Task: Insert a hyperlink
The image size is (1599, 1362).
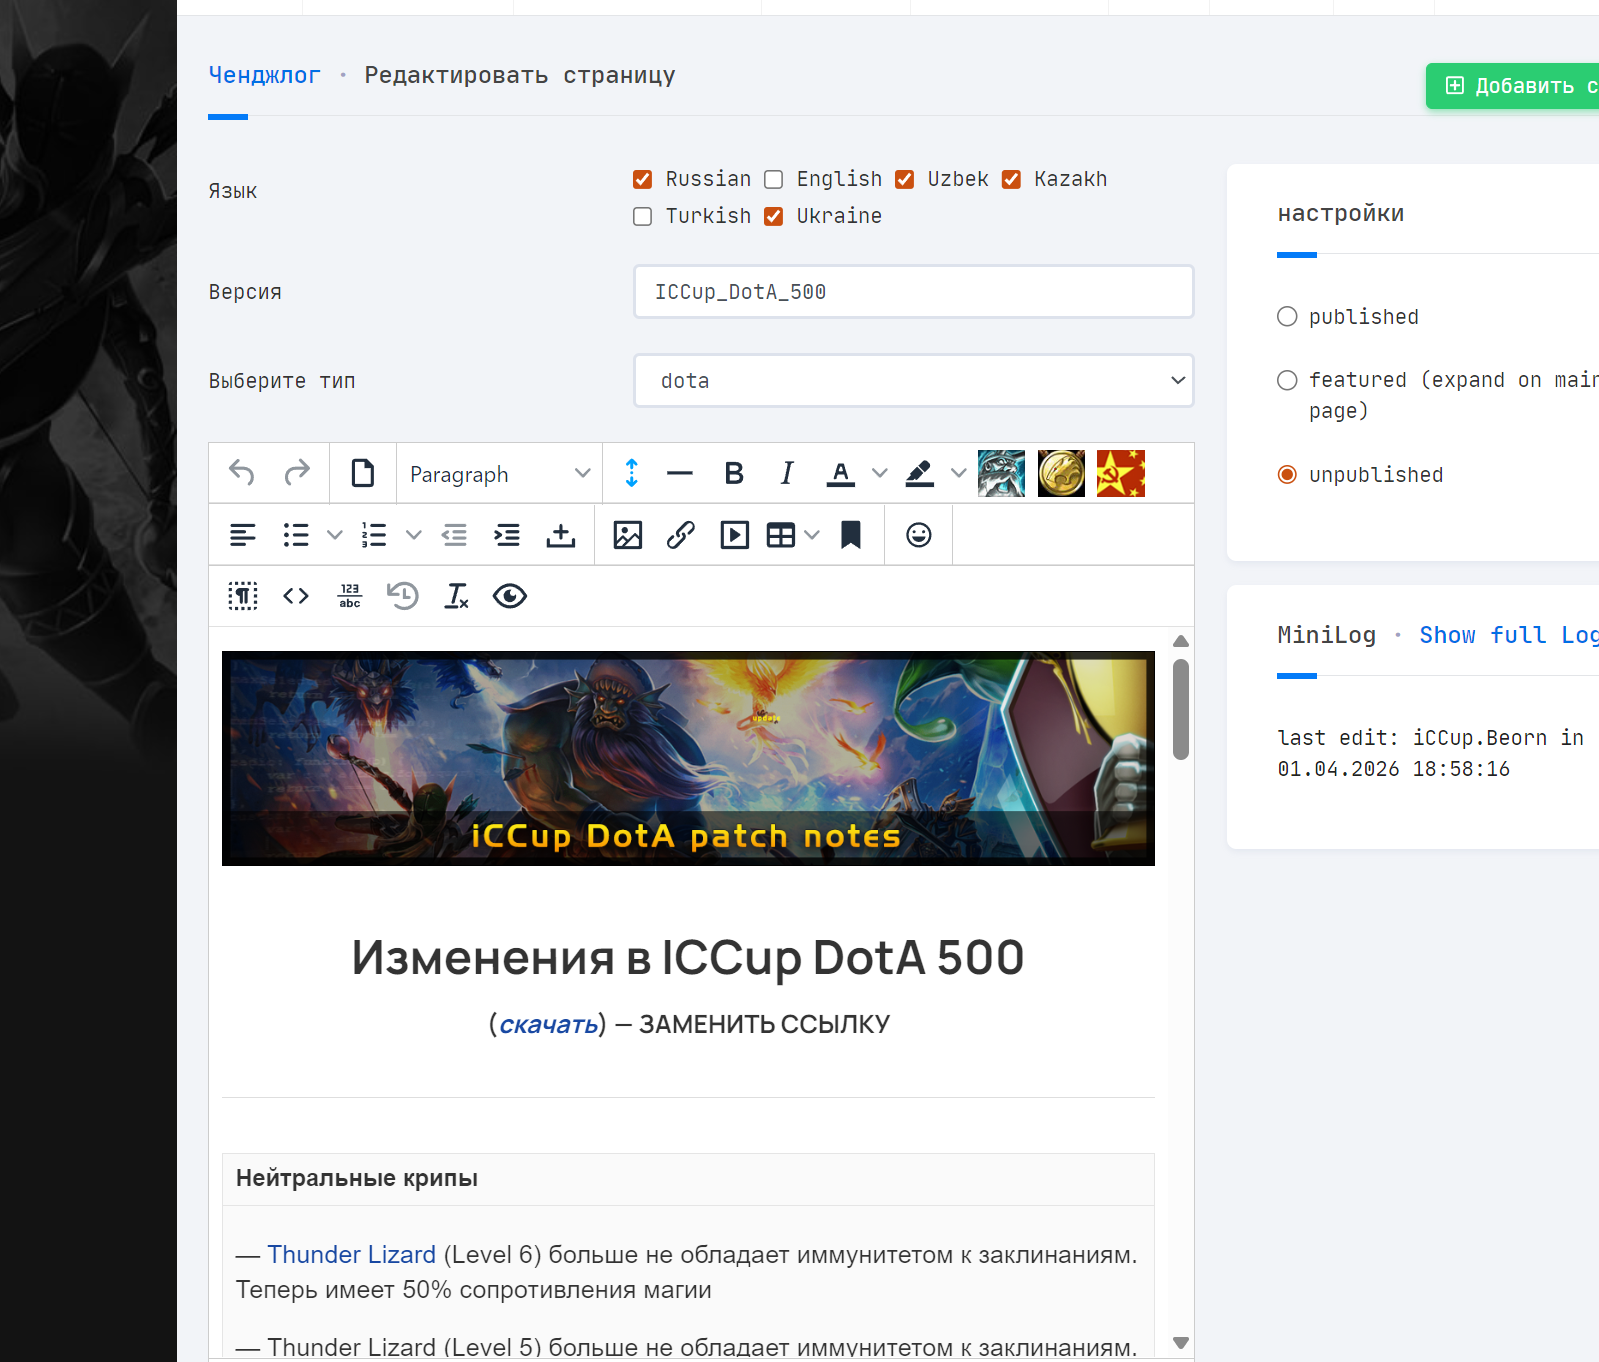Action: click(681, 535)
